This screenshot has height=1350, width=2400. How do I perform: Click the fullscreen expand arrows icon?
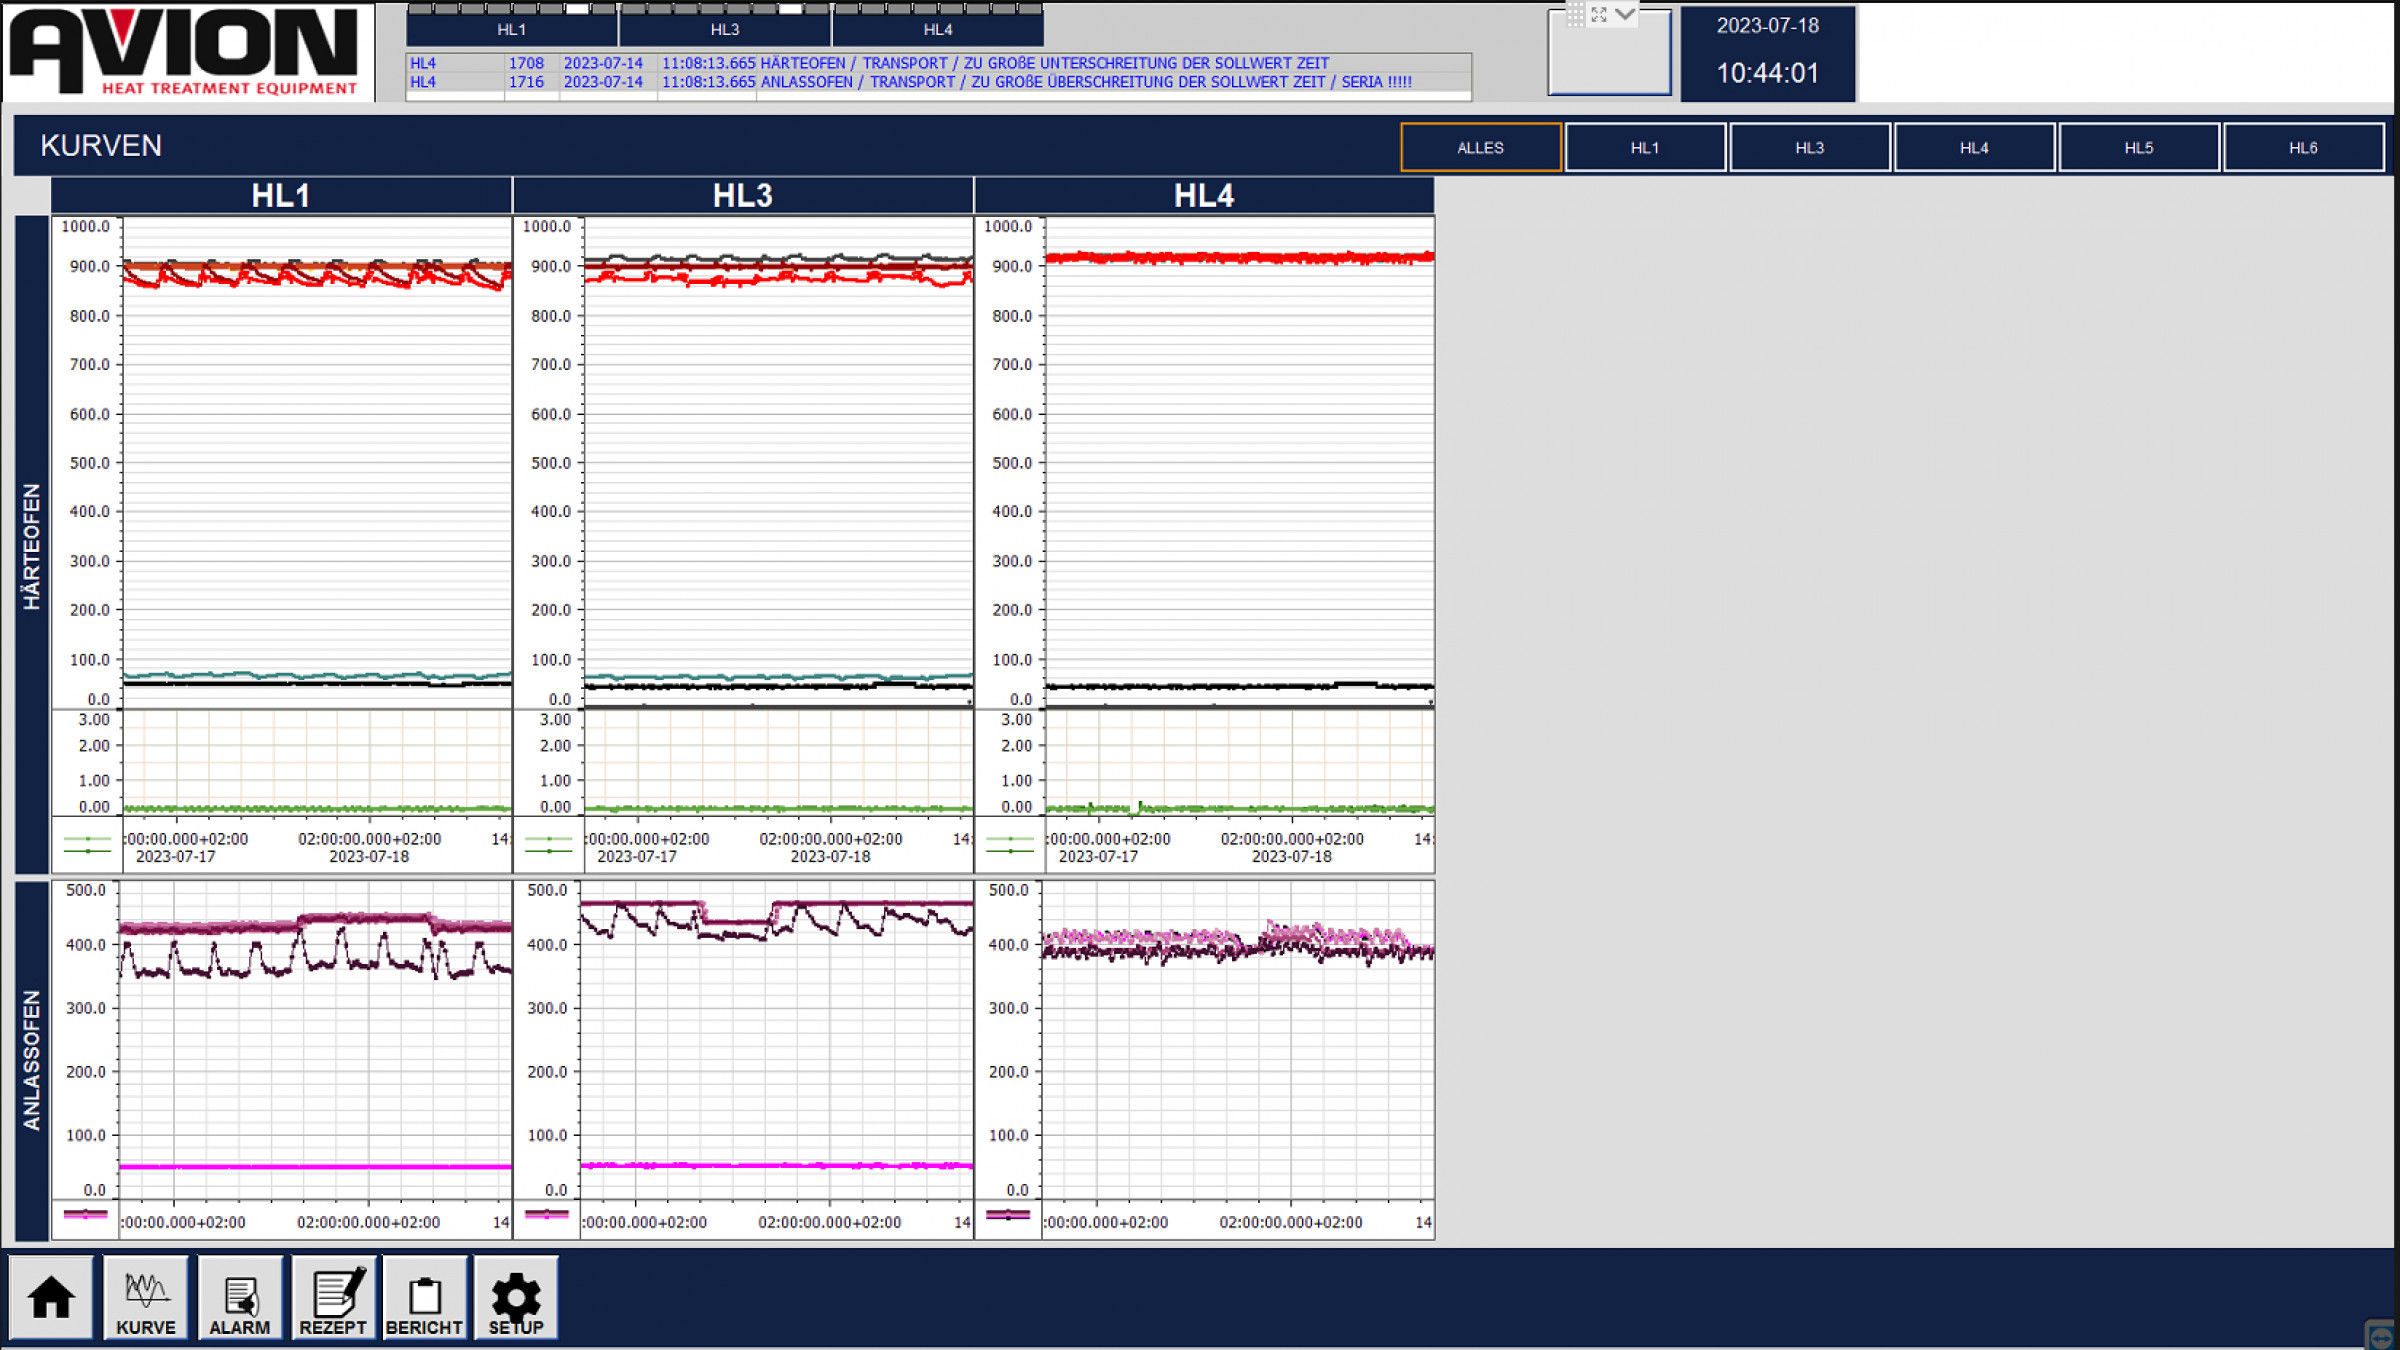1599,14
